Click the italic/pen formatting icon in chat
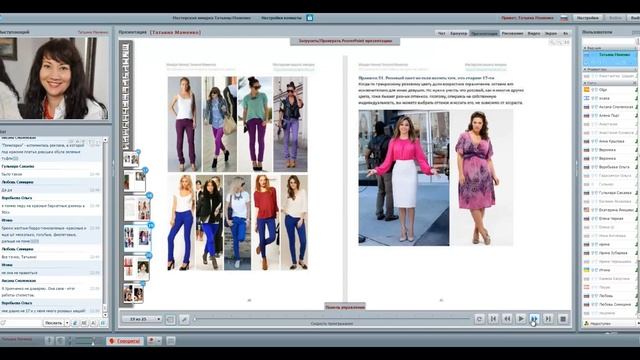The height and width of the screenshot is (360, 640). point(75,323)
